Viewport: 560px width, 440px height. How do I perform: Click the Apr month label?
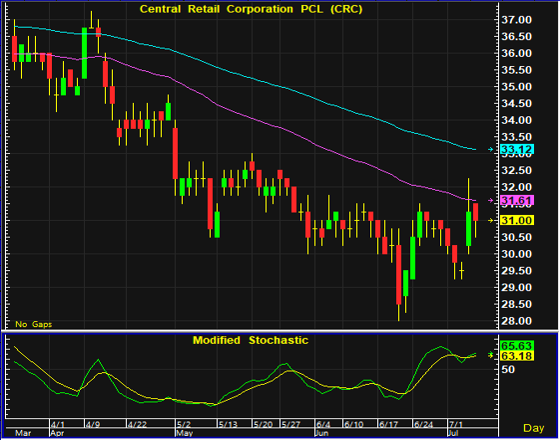pyautogui.click(x=56, y=433)
